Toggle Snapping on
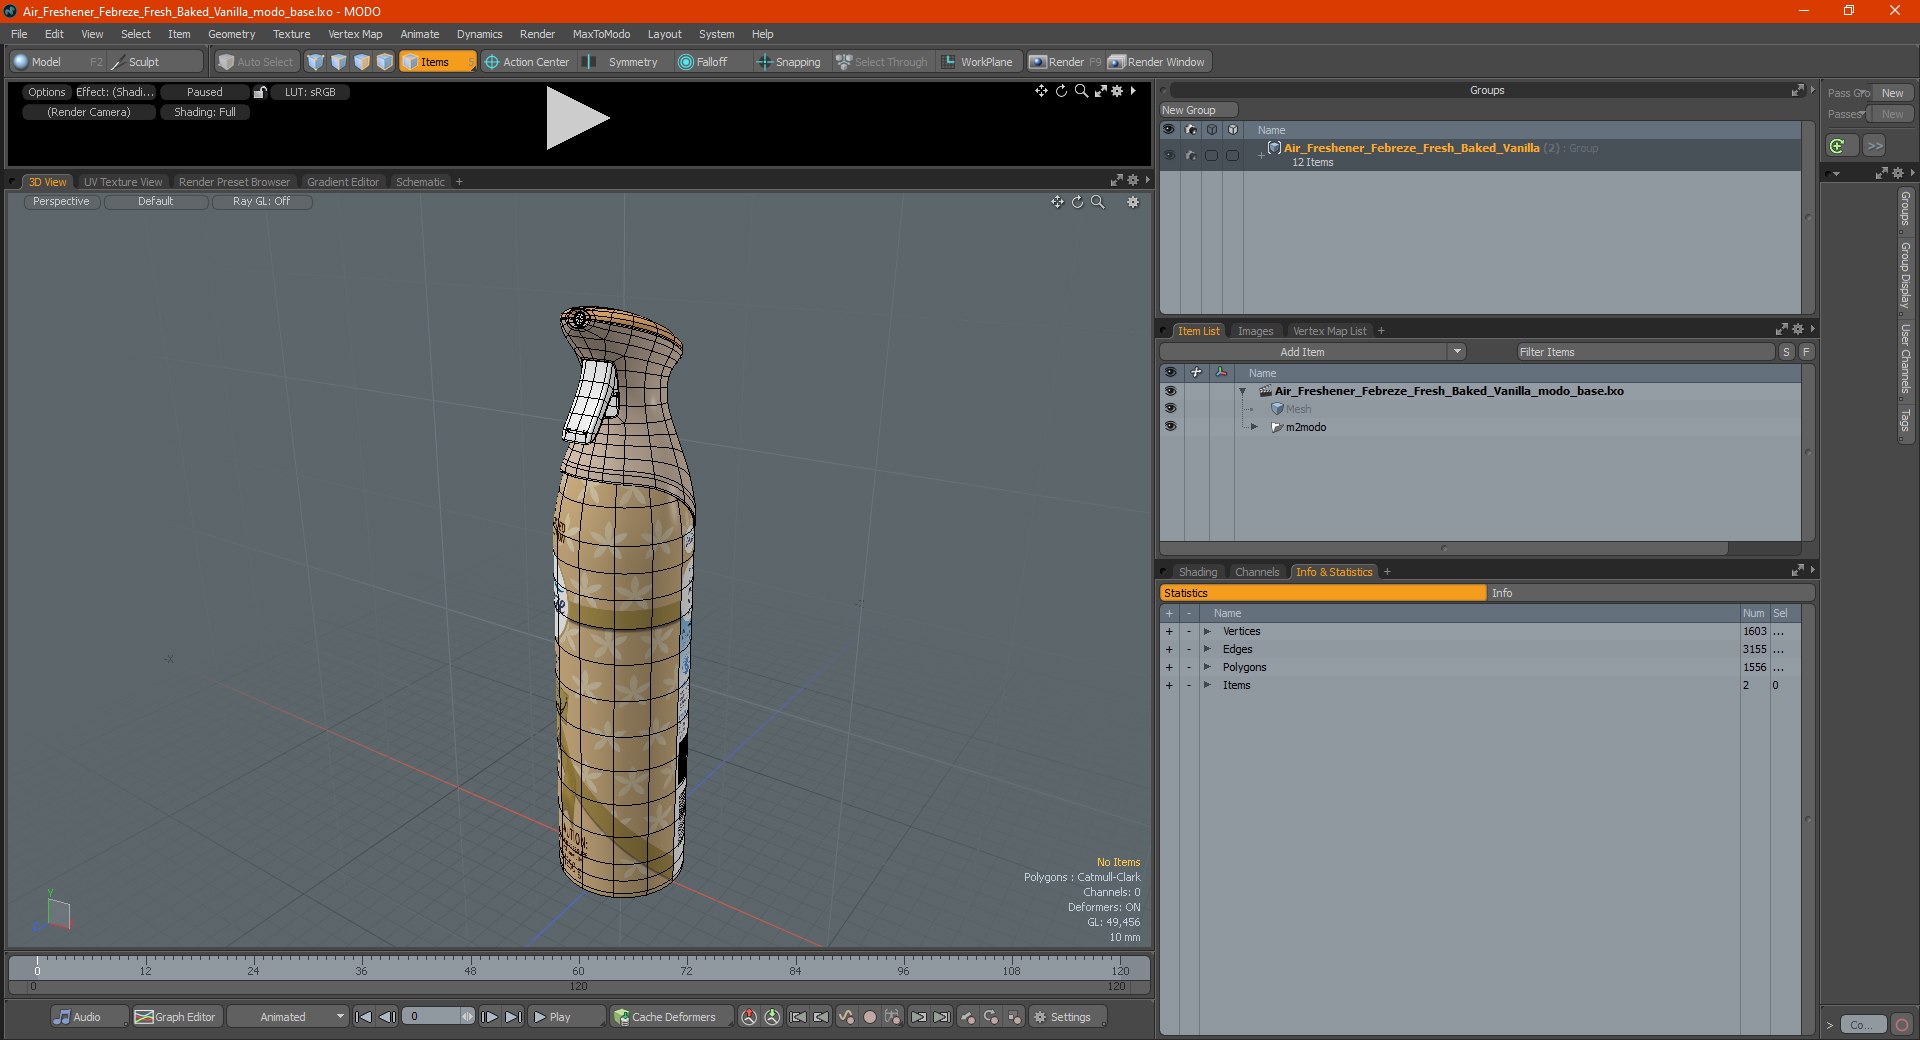The height and width of the screenshot is (1040, 1920). click(x=788, y=62)
